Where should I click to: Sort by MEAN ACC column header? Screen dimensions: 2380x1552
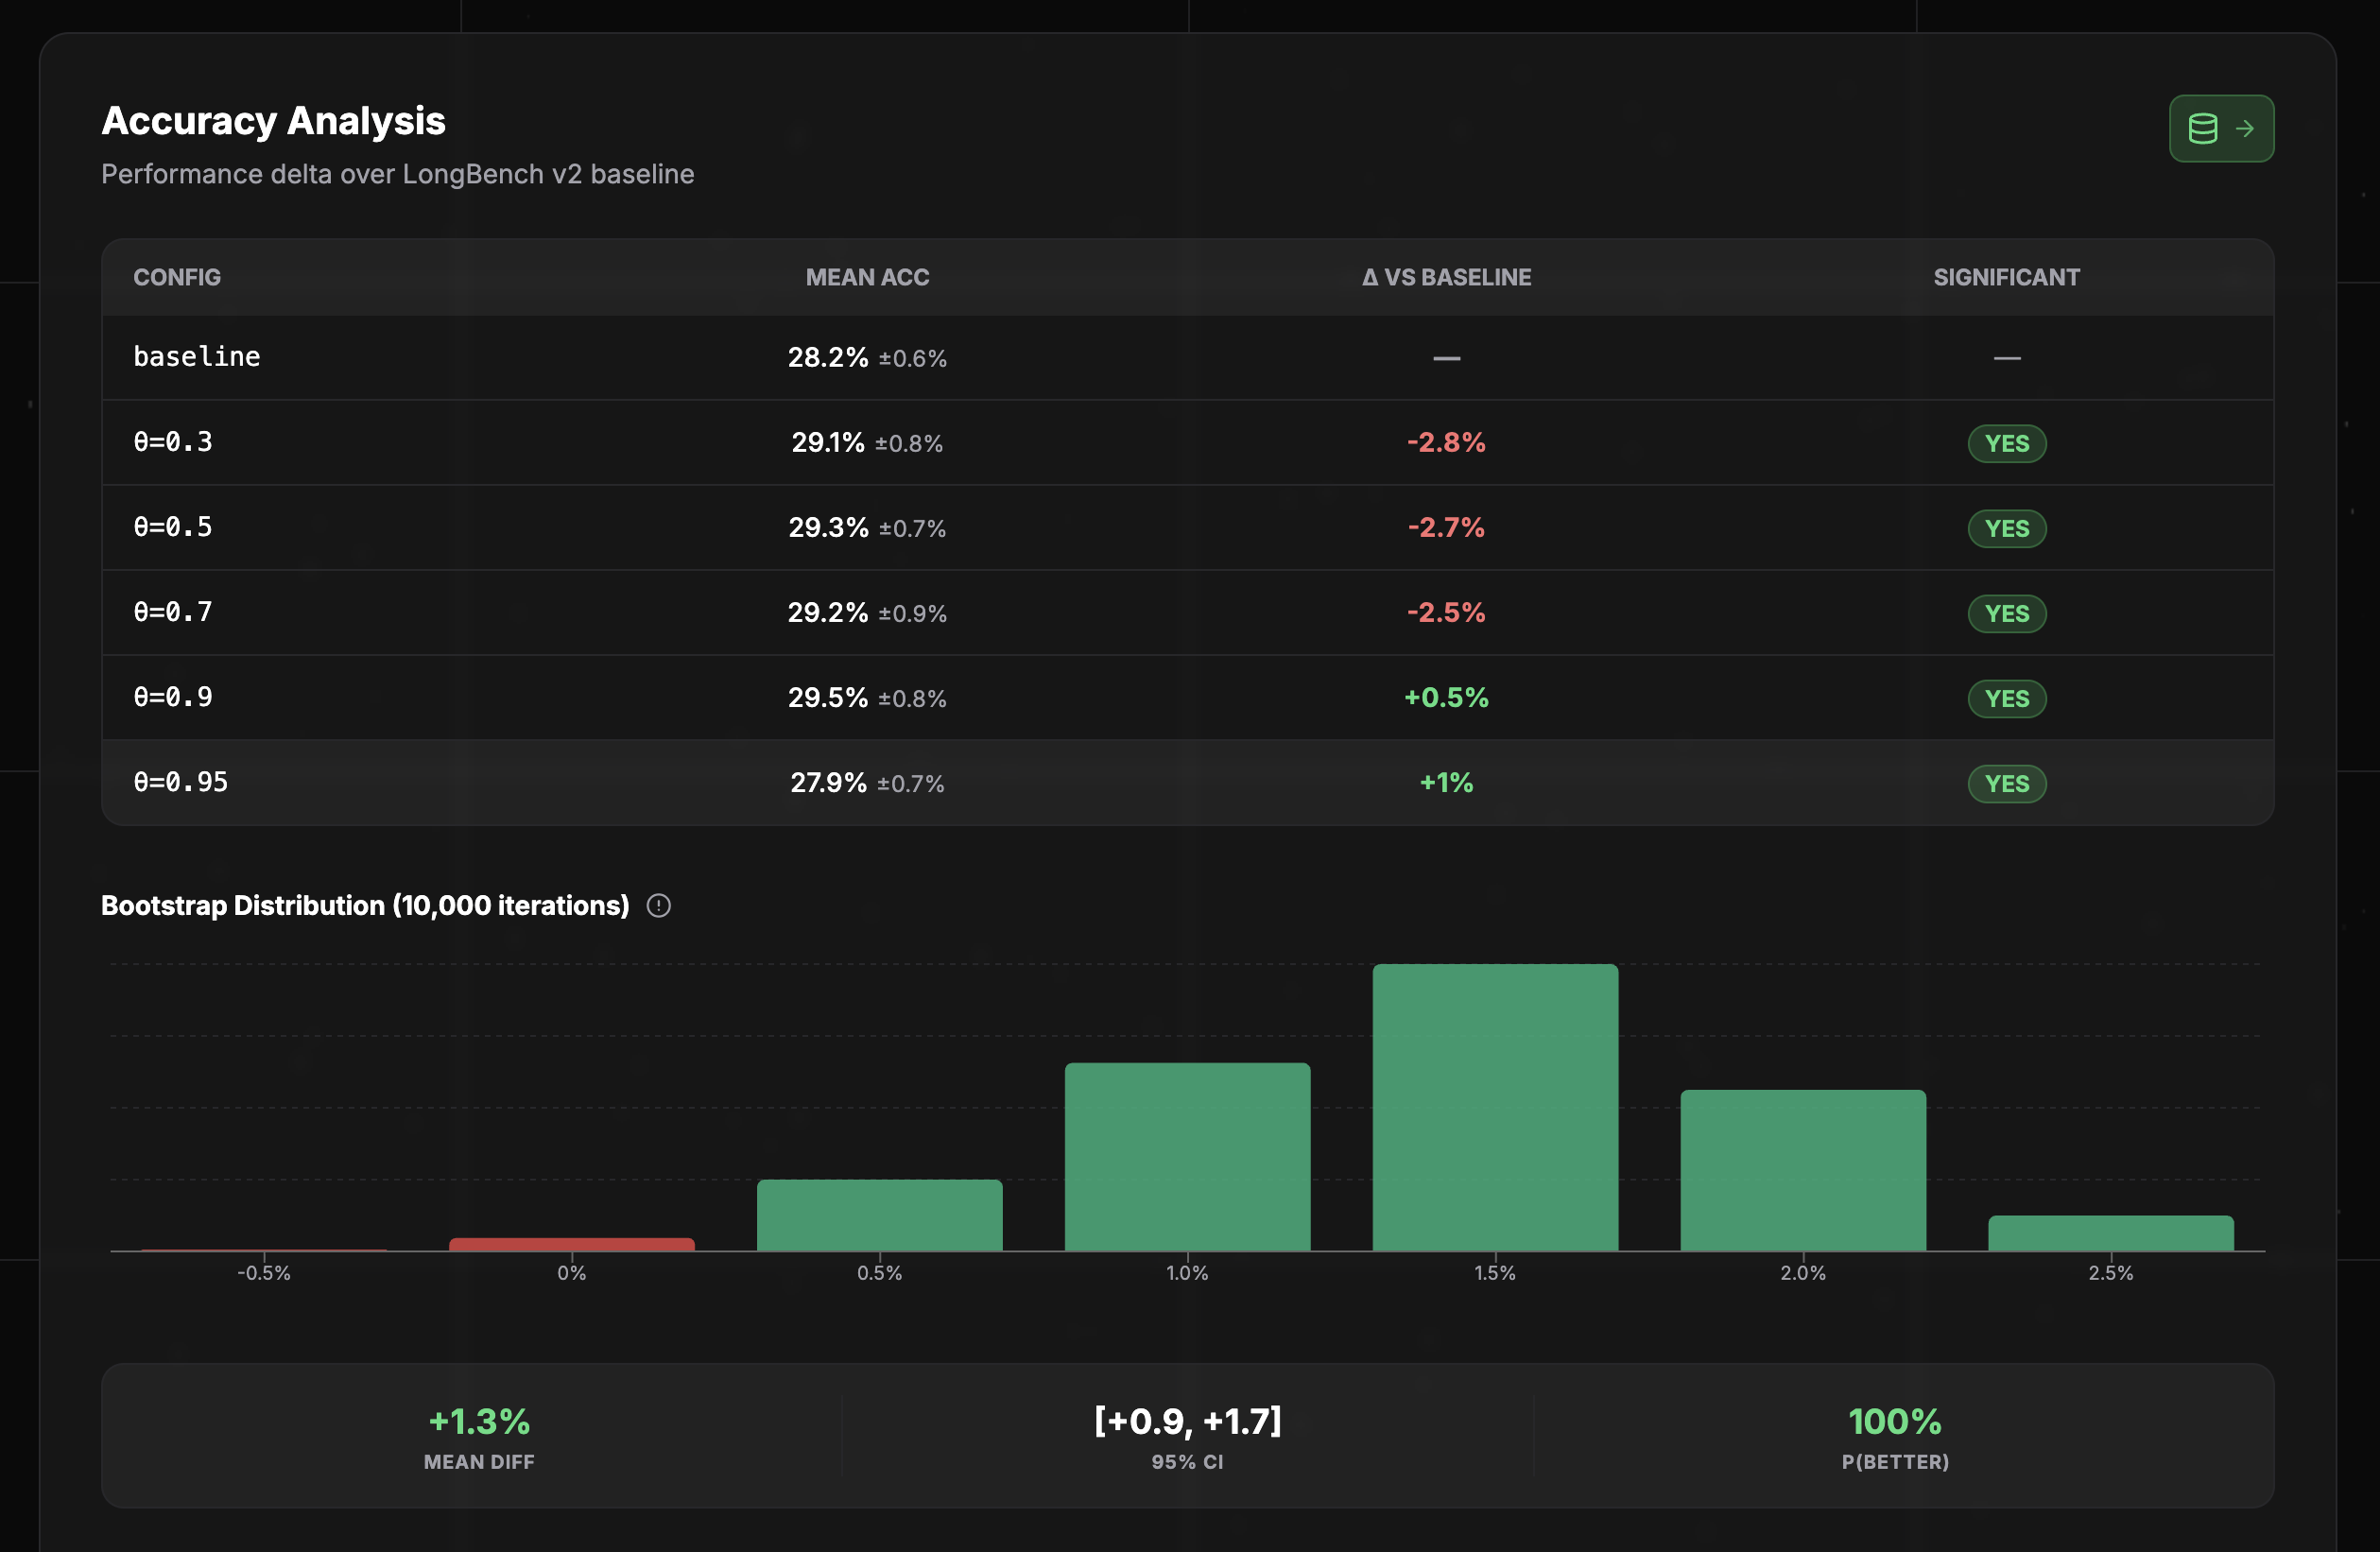coord(867,277)
